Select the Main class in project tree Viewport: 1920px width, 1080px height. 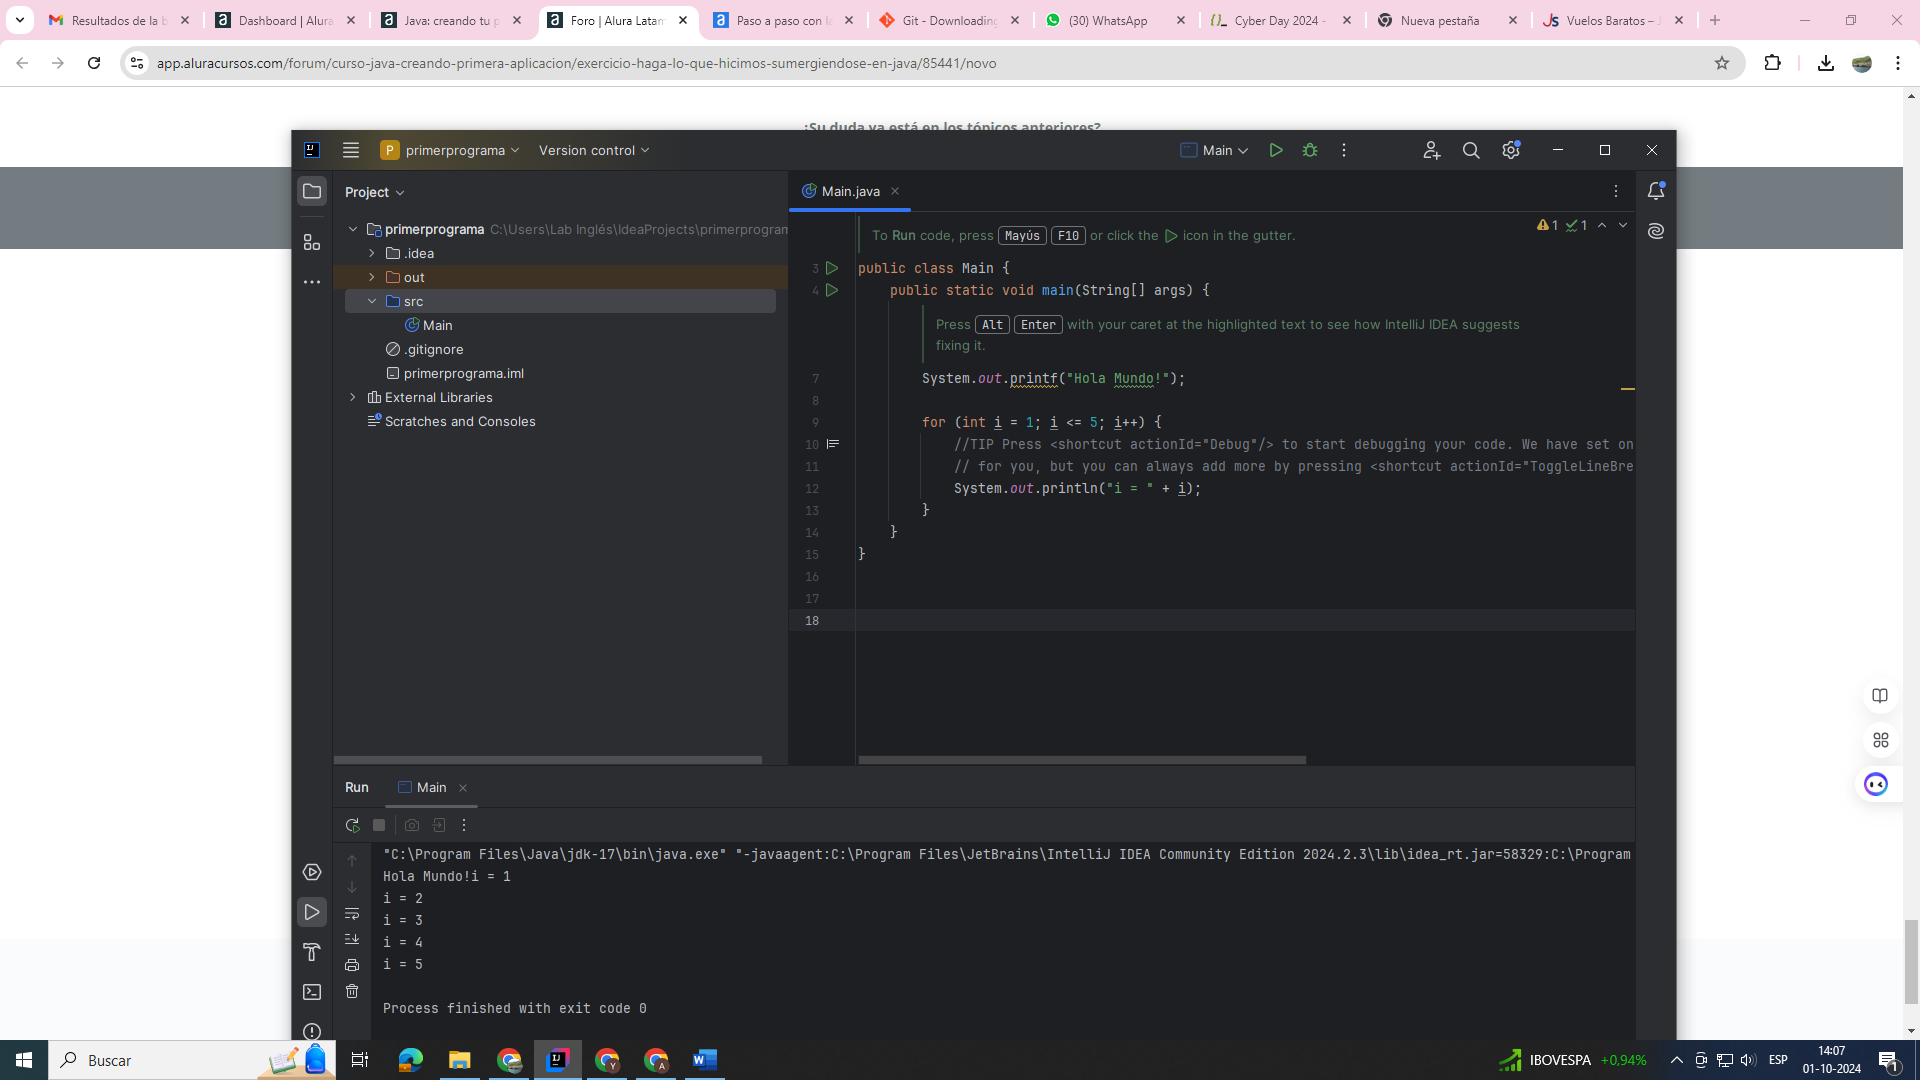pyautogui.click(x=428, y=325)
